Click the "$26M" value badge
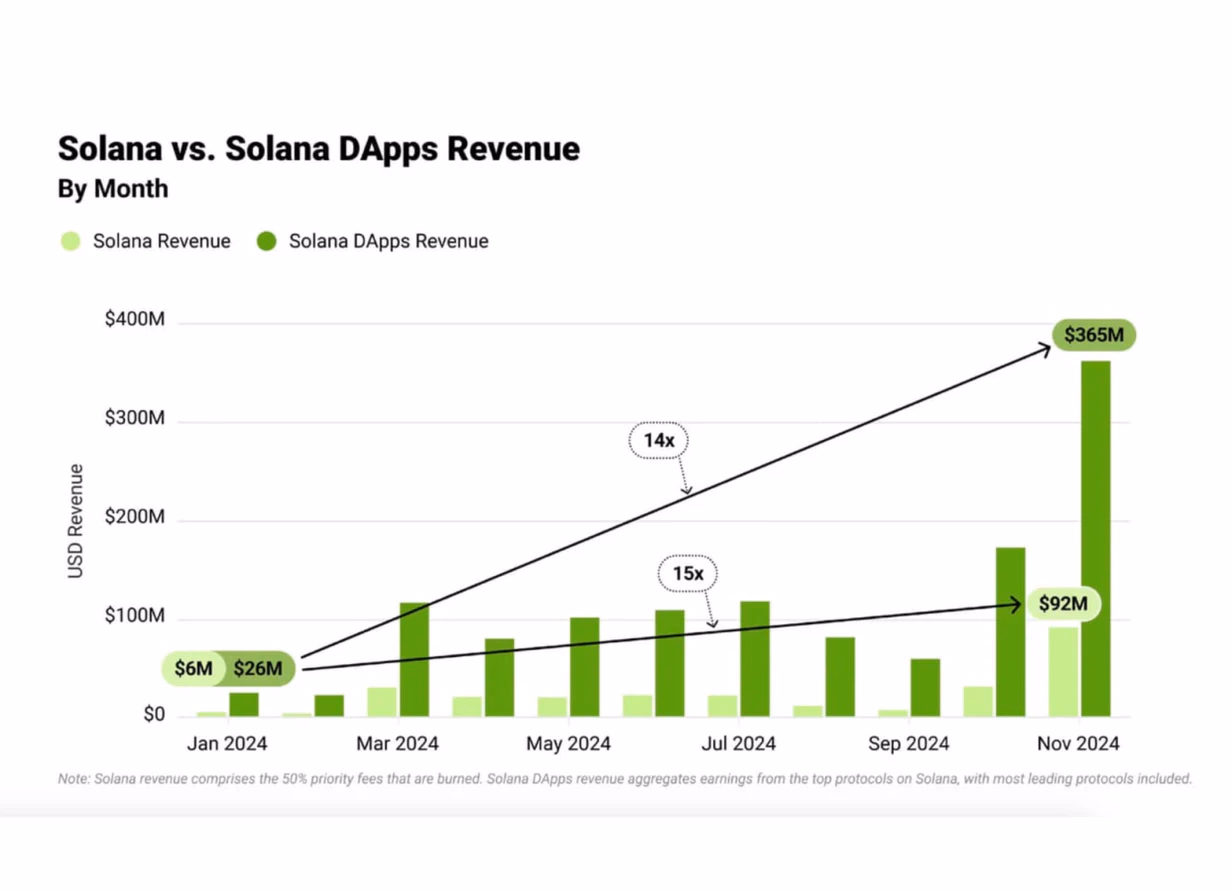This screenshot has width=1232, height=893. [x=259, y=669]
